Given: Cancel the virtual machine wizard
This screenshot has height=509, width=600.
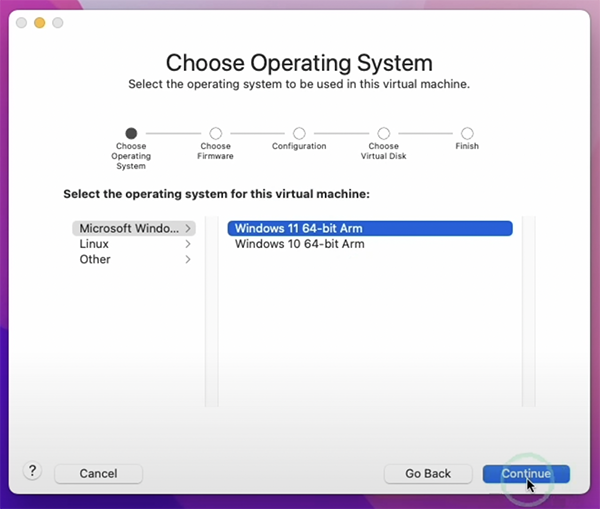Looking at the screenshot, I should (x=99, y=474).
